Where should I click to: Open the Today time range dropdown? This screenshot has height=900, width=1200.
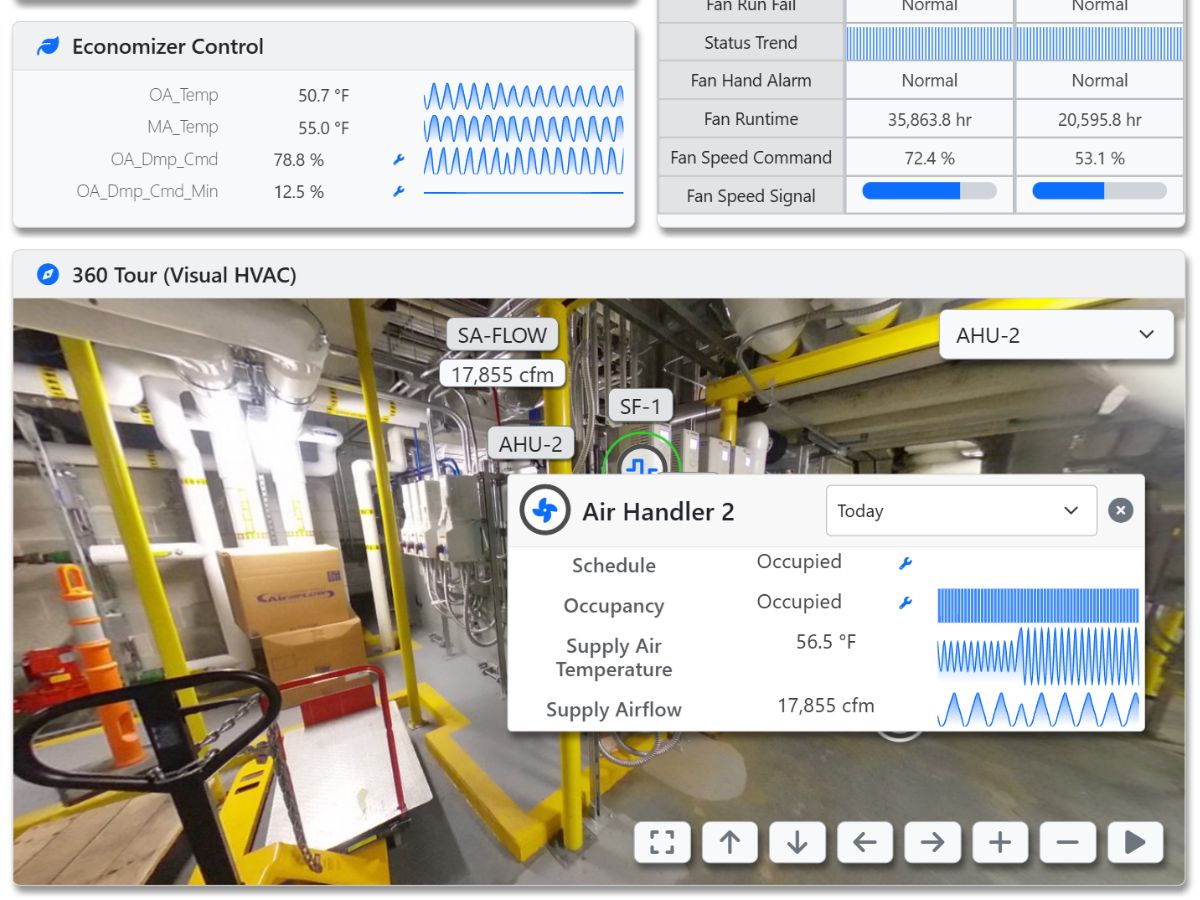tap(960, 511)
